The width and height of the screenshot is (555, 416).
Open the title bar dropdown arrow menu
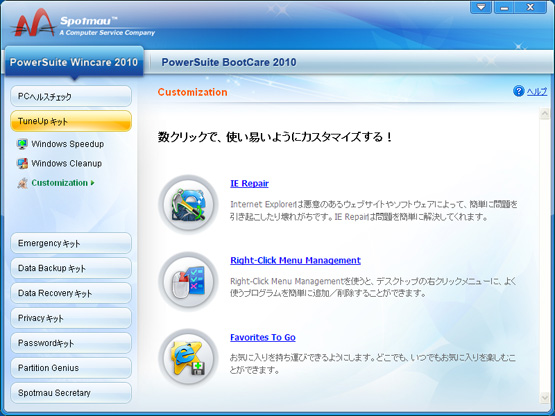tap(481, 7)
